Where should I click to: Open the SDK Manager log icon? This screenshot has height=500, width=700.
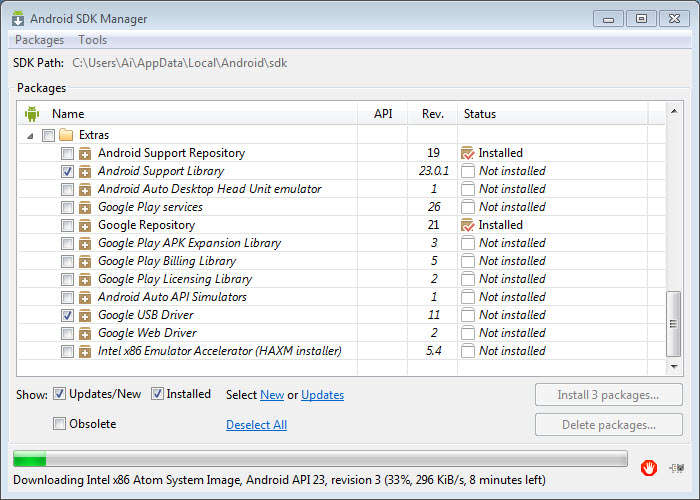click(x=679, y=466)
